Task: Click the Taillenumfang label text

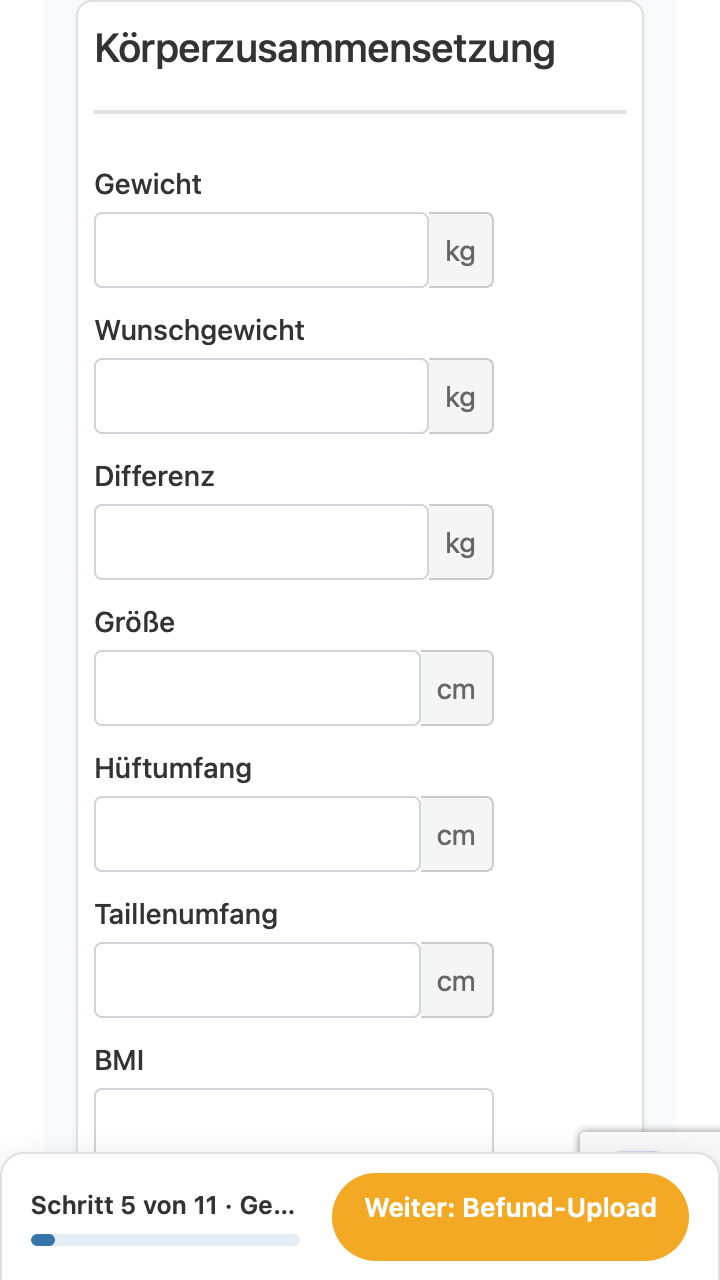Action: 186,915
